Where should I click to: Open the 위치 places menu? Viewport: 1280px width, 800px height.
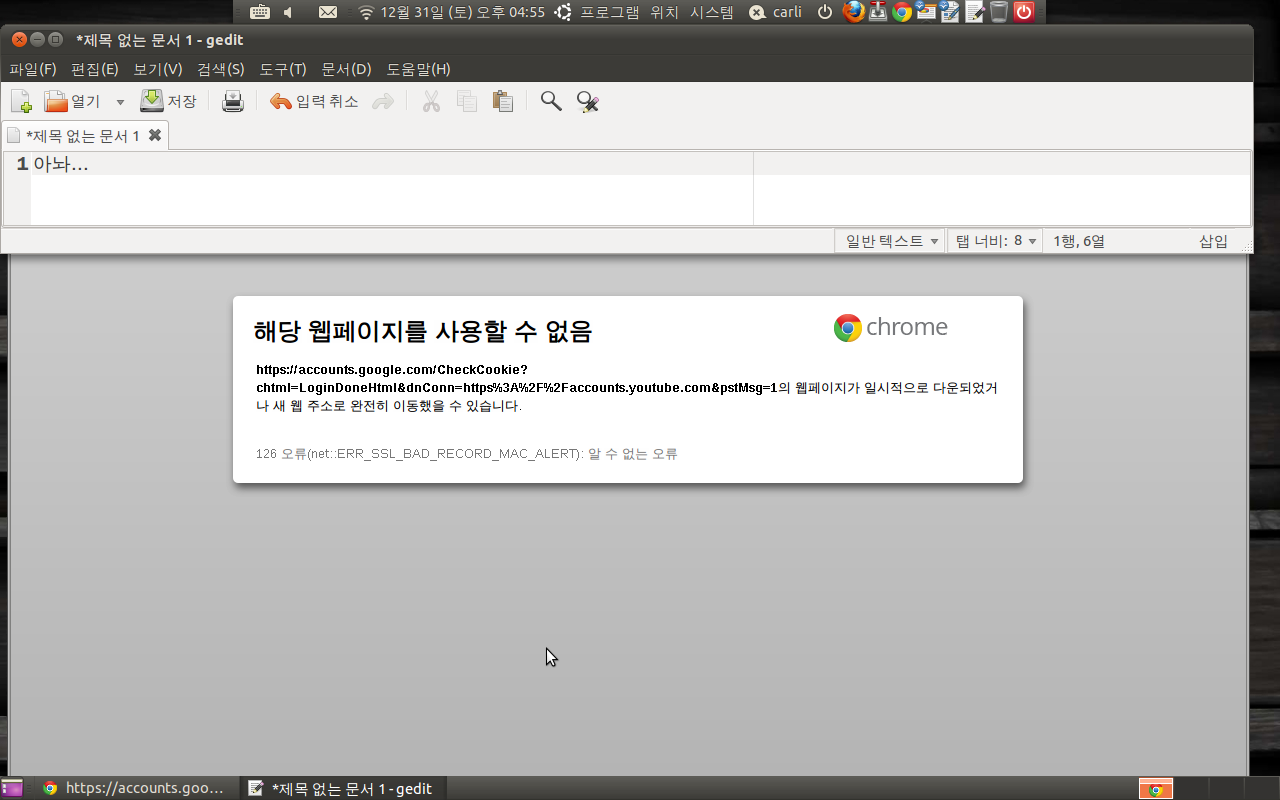click(664, 12)
